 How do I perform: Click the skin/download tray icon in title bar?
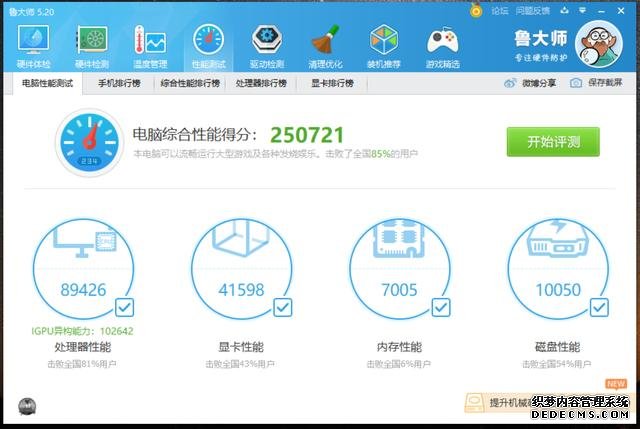[x=564, y=11]
